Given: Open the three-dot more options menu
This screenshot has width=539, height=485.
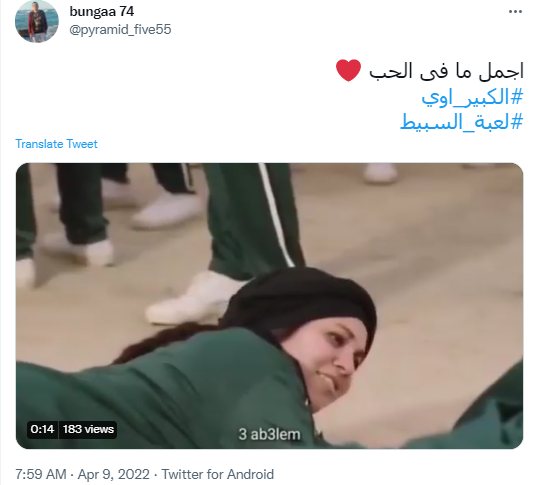Looking at the screenshot, I should pos(515,12).
